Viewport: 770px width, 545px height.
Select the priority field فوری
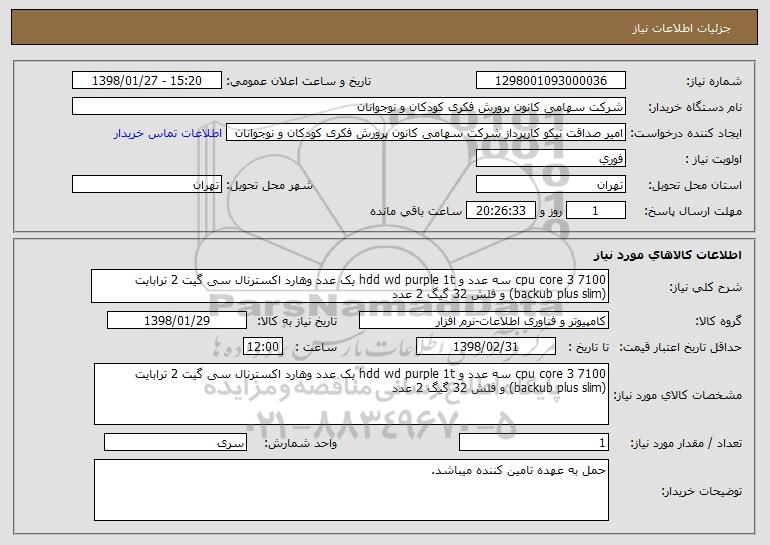click(x=550, y=159)
